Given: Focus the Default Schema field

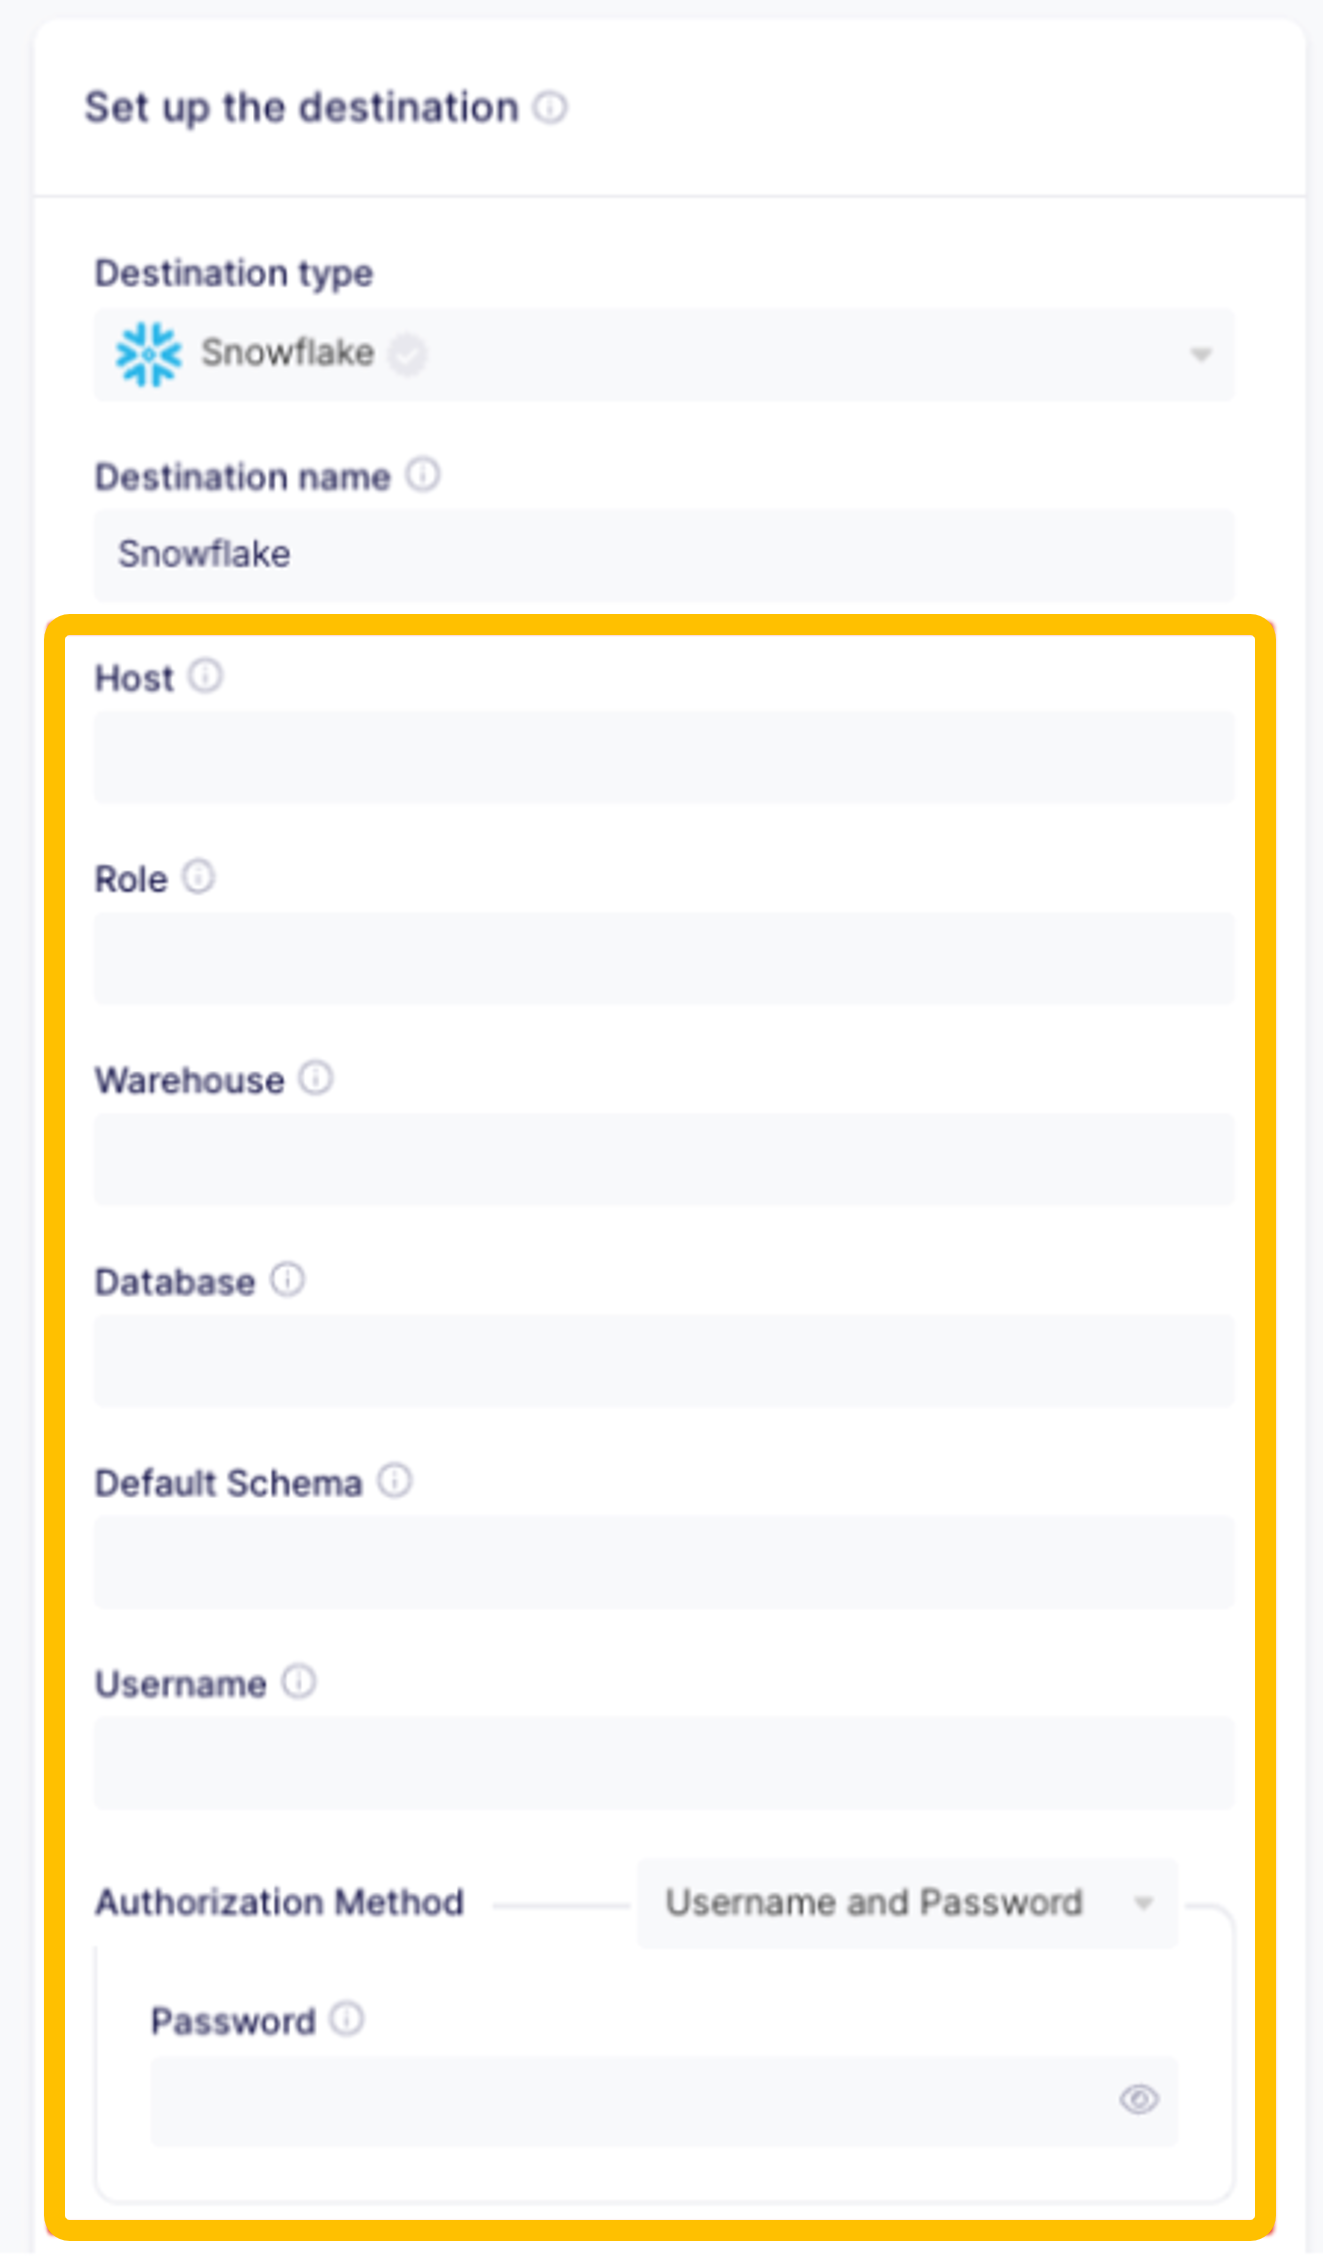Looking at the screenshot, I should 664,1561.
